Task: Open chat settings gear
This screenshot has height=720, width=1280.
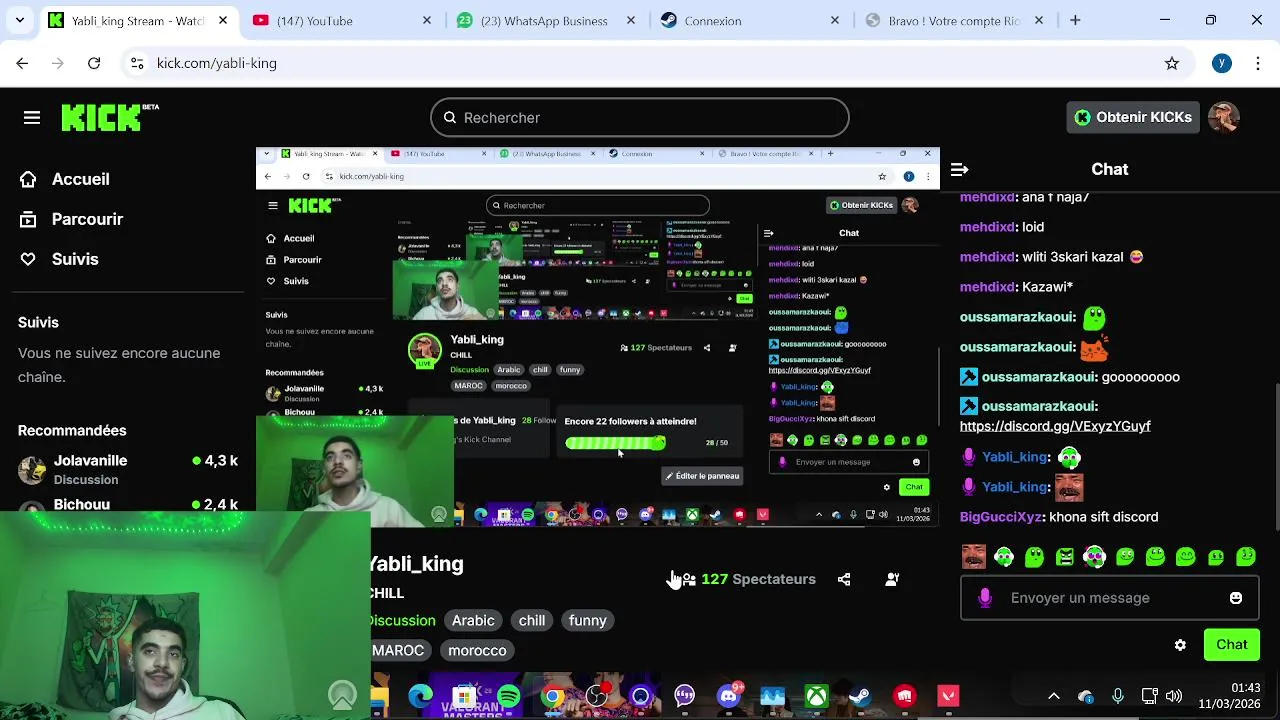Action: [1180, 645]
